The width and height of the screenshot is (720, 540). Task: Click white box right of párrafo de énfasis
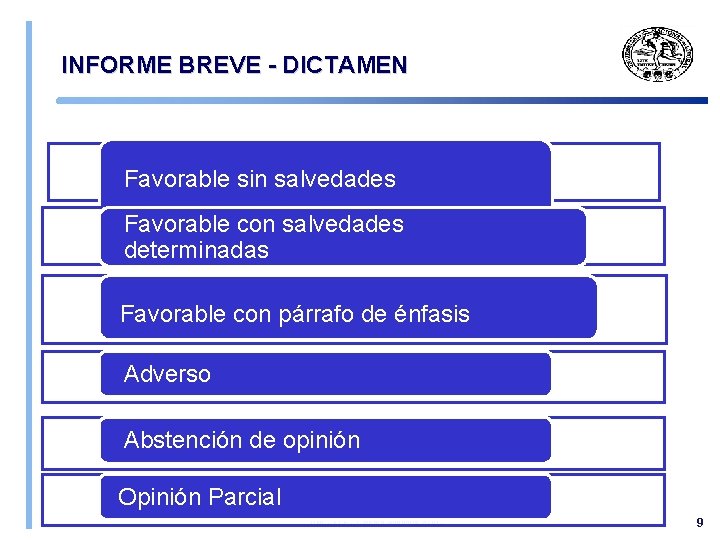(631, 308)
